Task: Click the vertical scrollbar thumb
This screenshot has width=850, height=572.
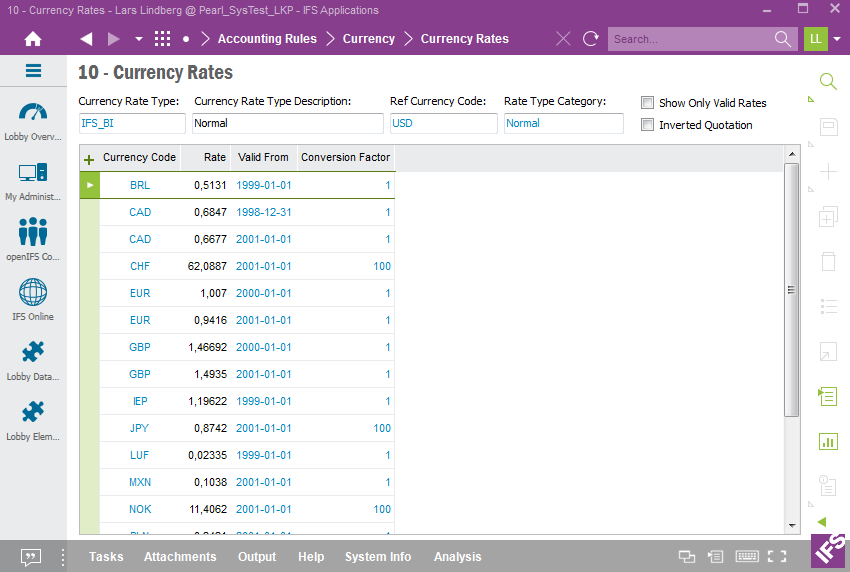Action: (791, 290)
